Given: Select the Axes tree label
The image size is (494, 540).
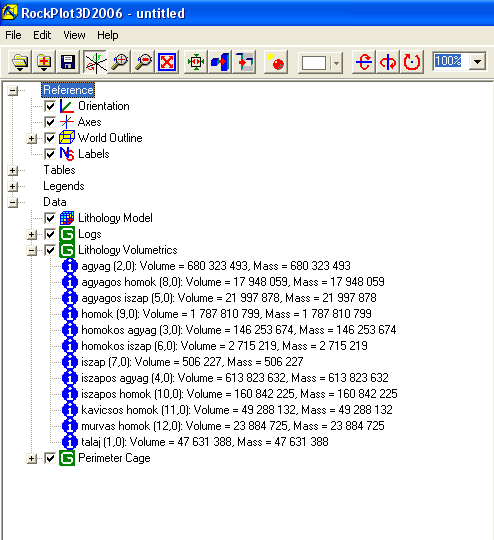Looking at the screenshot, I should pos(90,122).
